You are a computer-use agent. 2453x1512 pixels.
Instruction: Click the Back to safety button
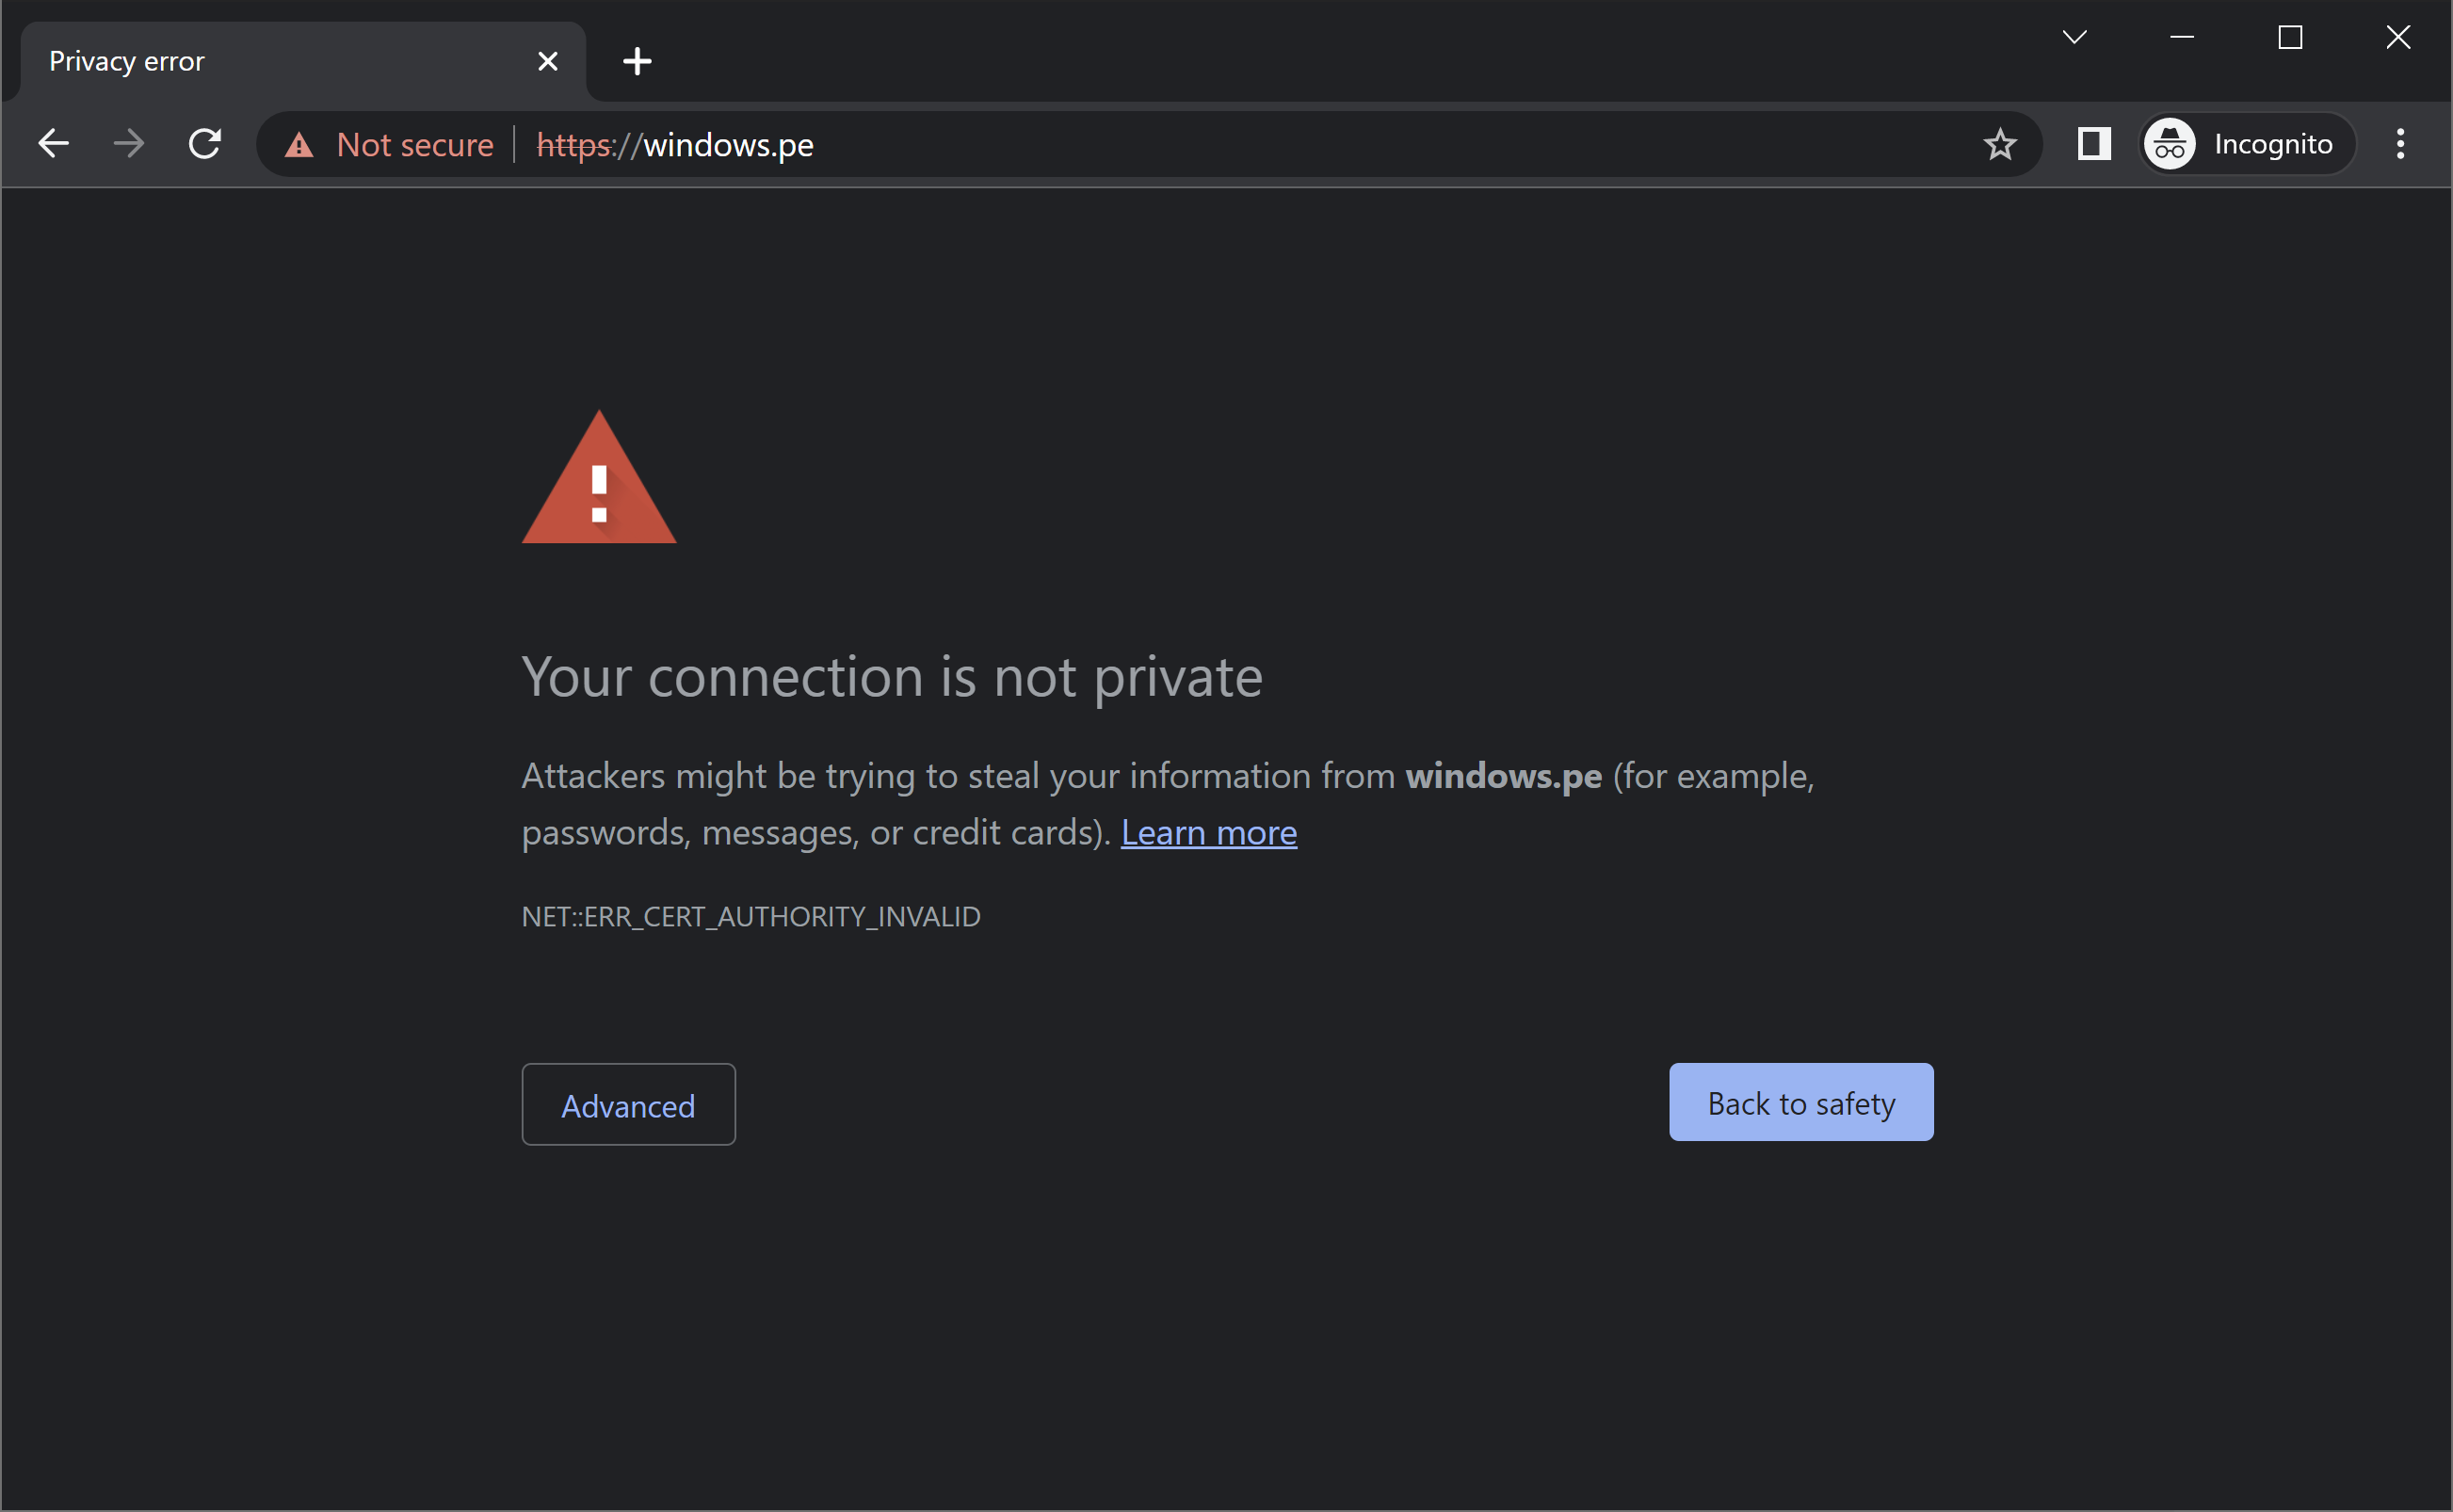[1801, 1102]
